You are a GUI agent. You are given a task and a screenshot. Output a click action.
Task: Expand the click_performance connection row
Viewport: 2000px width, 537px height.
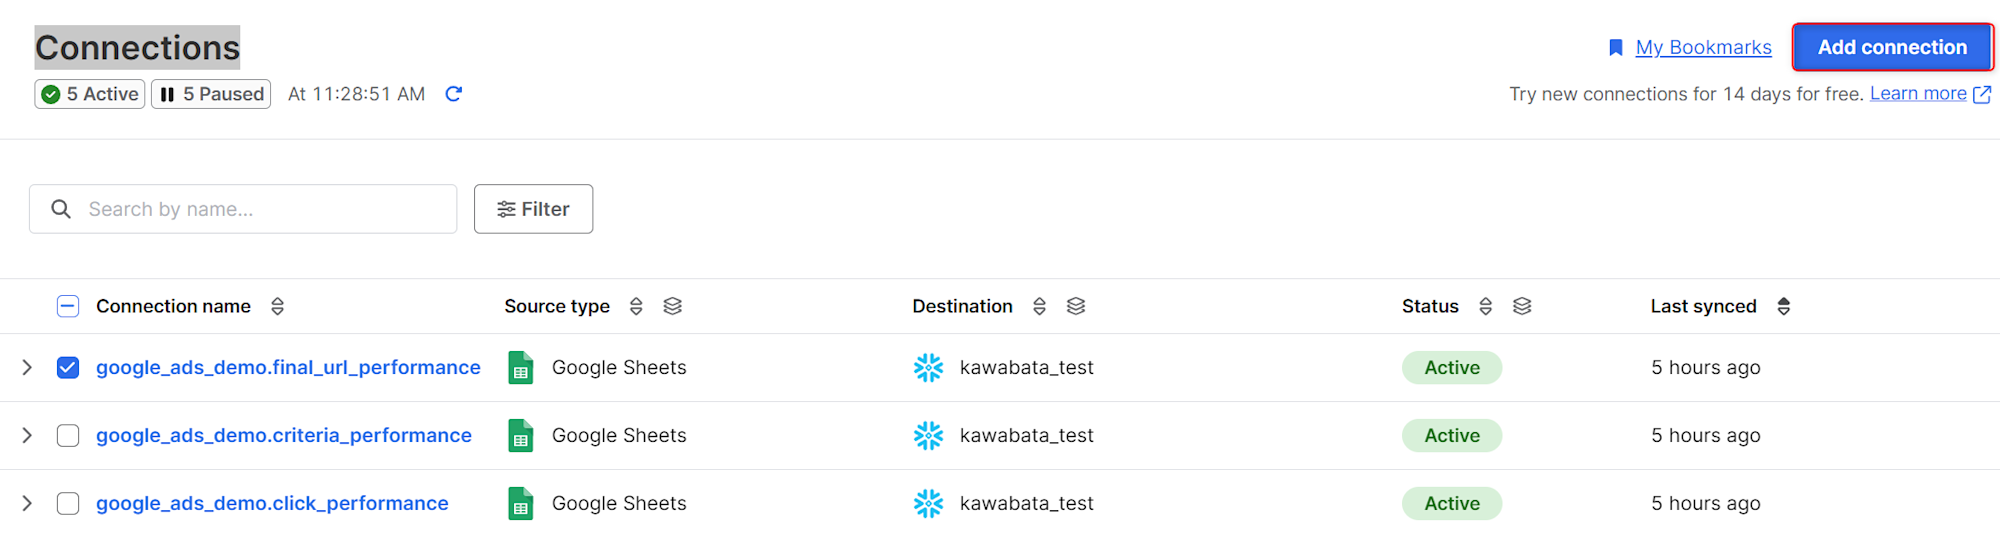pyautogui.click(x=27, y=504)
